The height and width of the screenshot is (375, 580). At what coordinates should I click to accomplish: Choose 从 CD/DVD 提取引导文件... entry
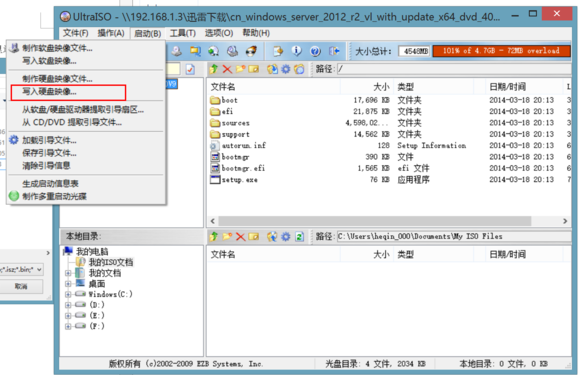tap(86, 122)
